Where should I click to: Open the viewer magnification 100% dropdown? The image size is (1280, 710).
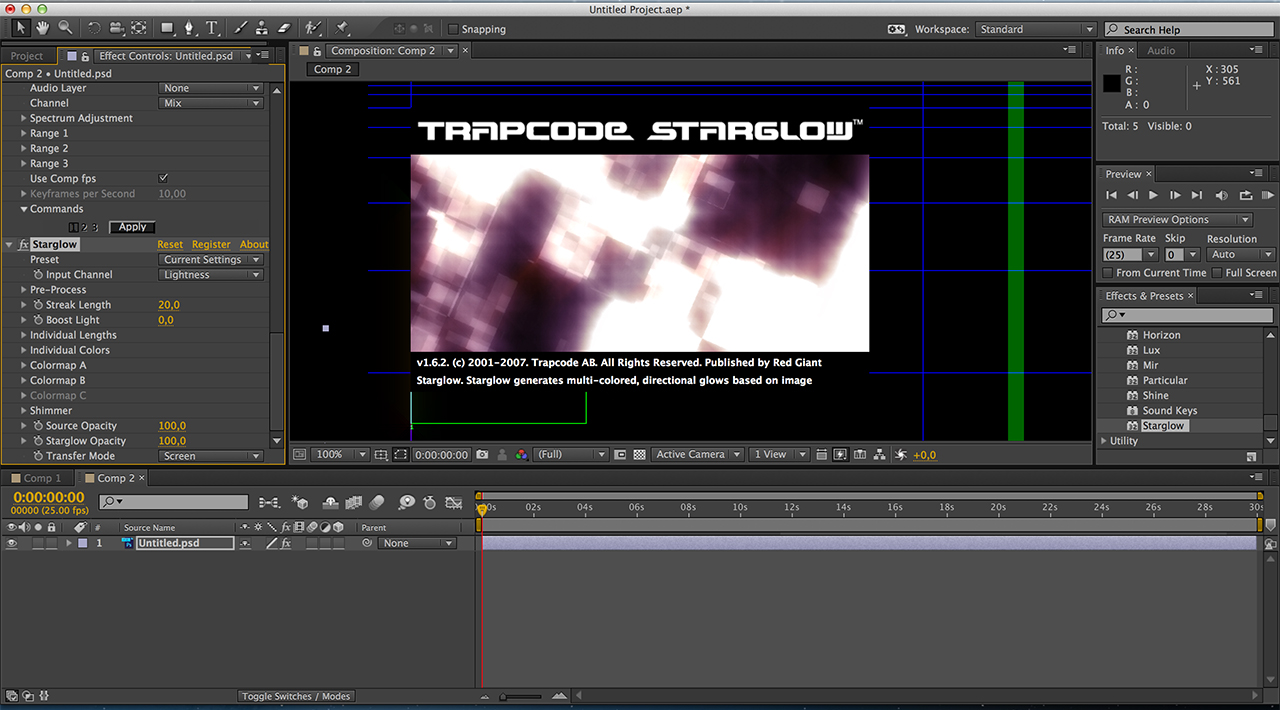coord(340,455)
